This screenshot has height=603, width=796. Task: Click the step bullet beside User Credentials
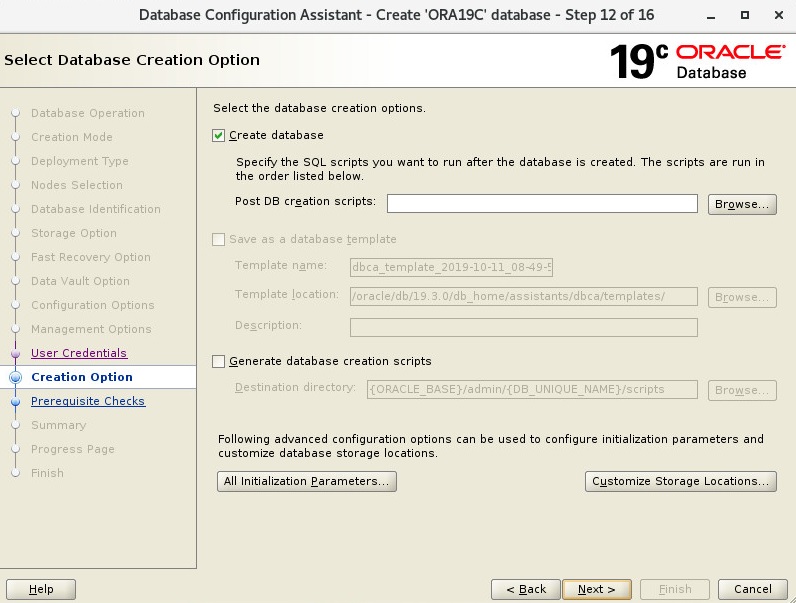click(16, 353)
